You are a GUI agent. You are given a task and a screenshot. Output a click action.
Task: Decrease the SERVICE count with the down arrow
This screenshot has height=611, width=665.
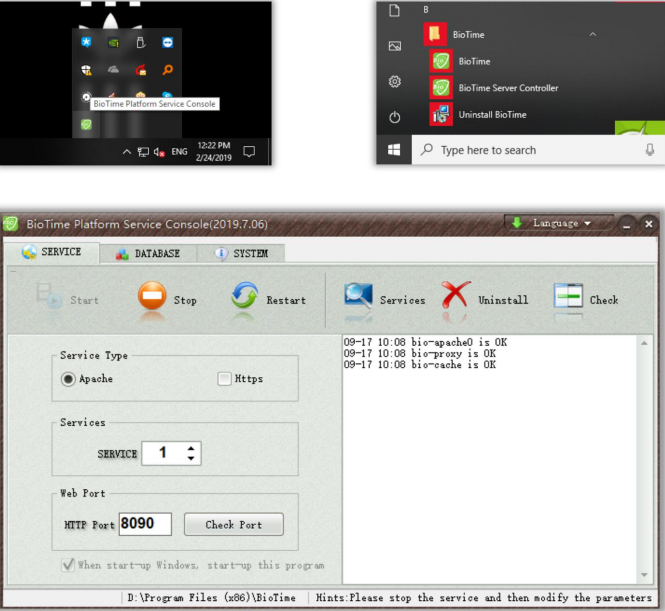tap(191, 458)
